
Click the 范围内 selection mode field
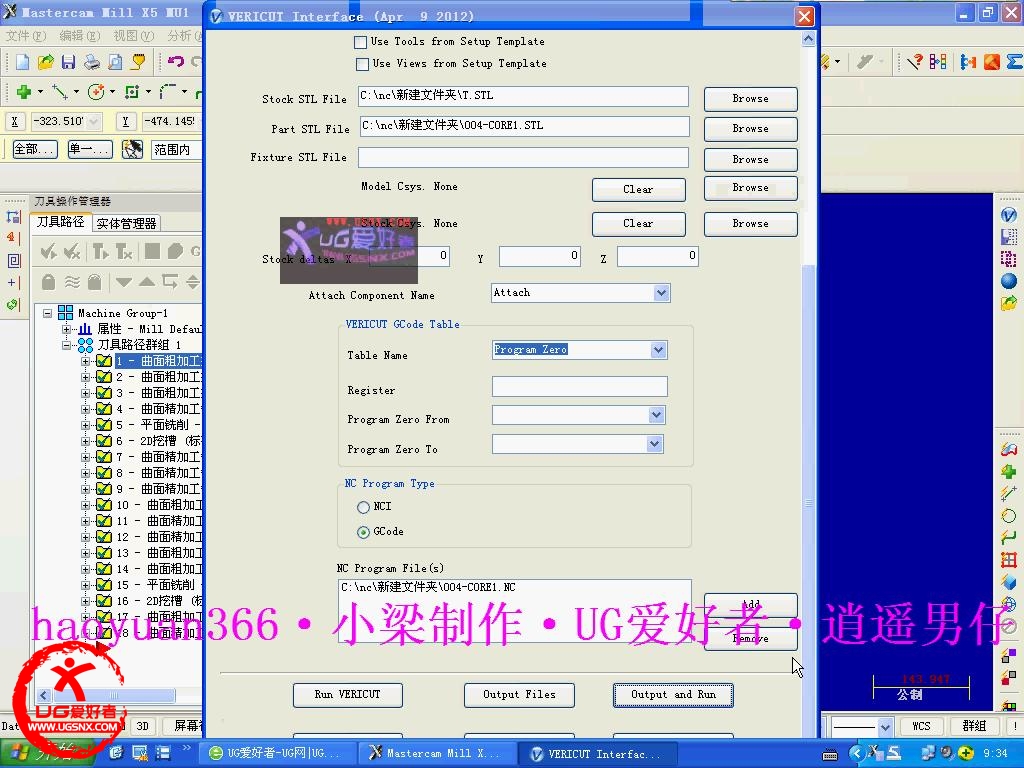(x=175, y=150)
